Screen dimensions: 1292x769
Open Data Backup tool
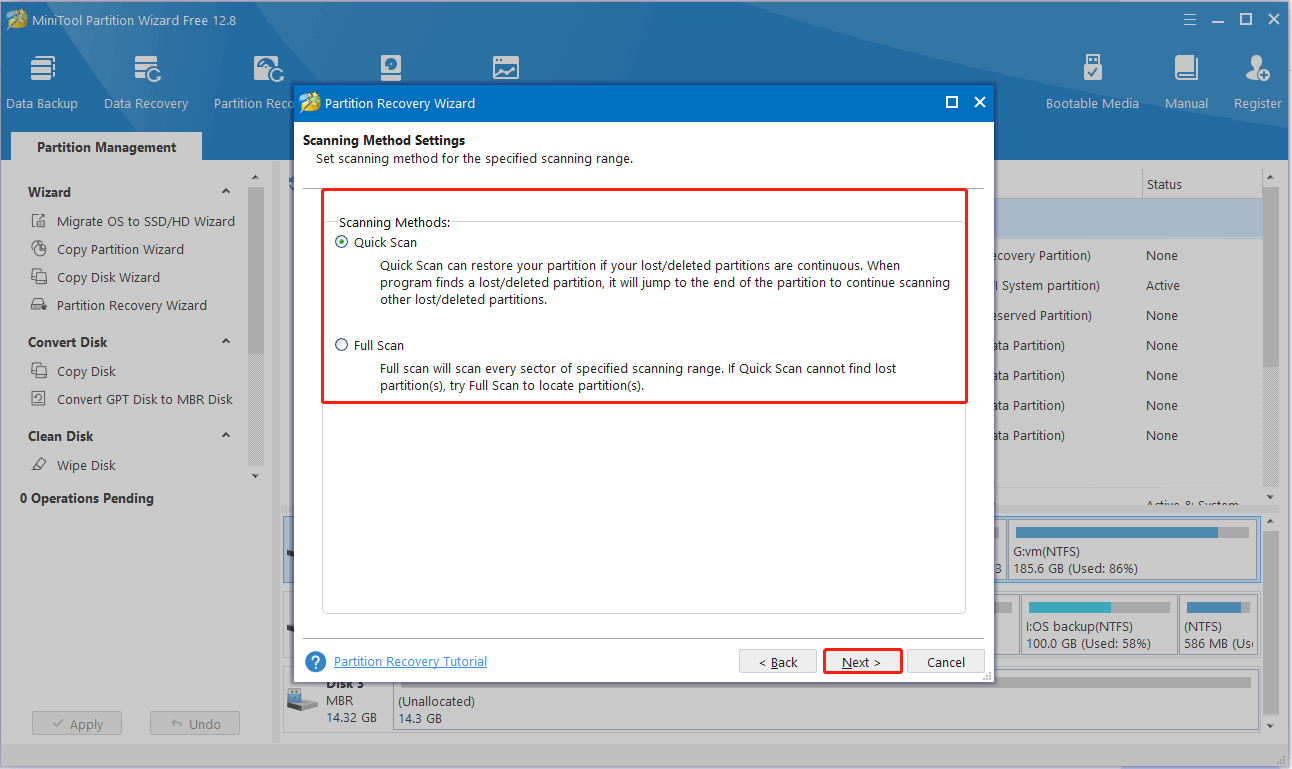42,83
